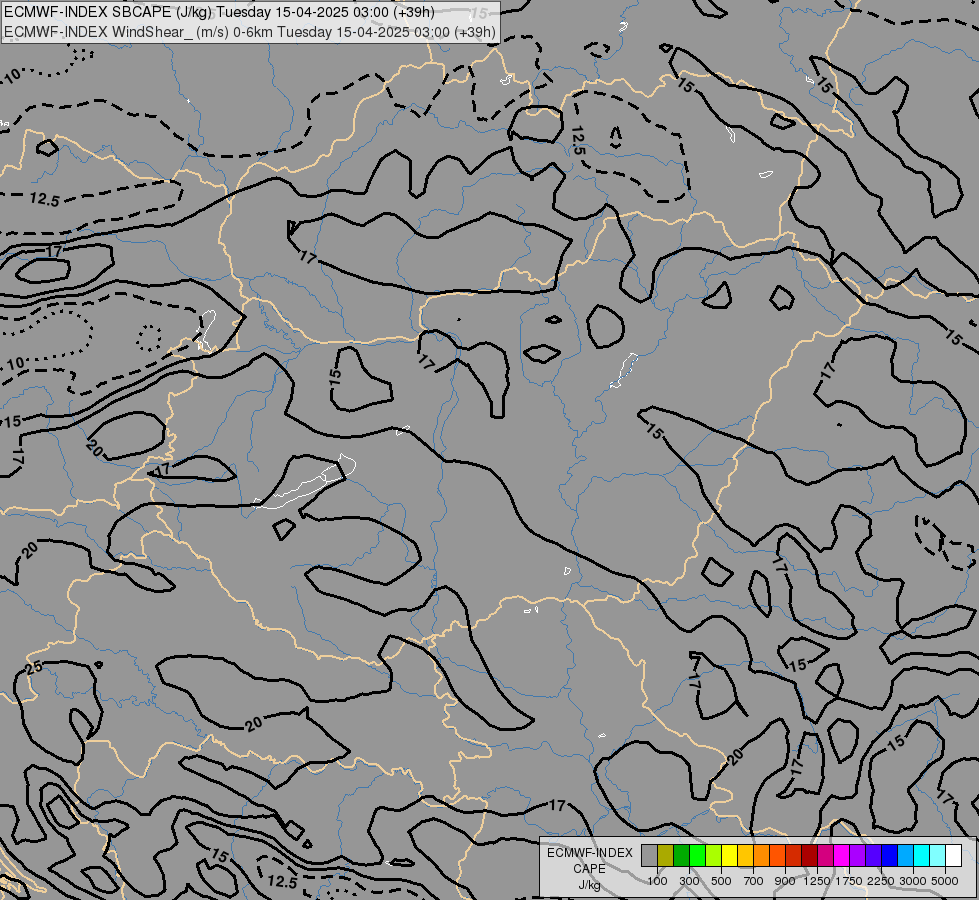979x900 pixels.
Task: Click the ECMWF-INDEX SBCAPE title line
Action: pyautogui.click(x=219, y=12)
